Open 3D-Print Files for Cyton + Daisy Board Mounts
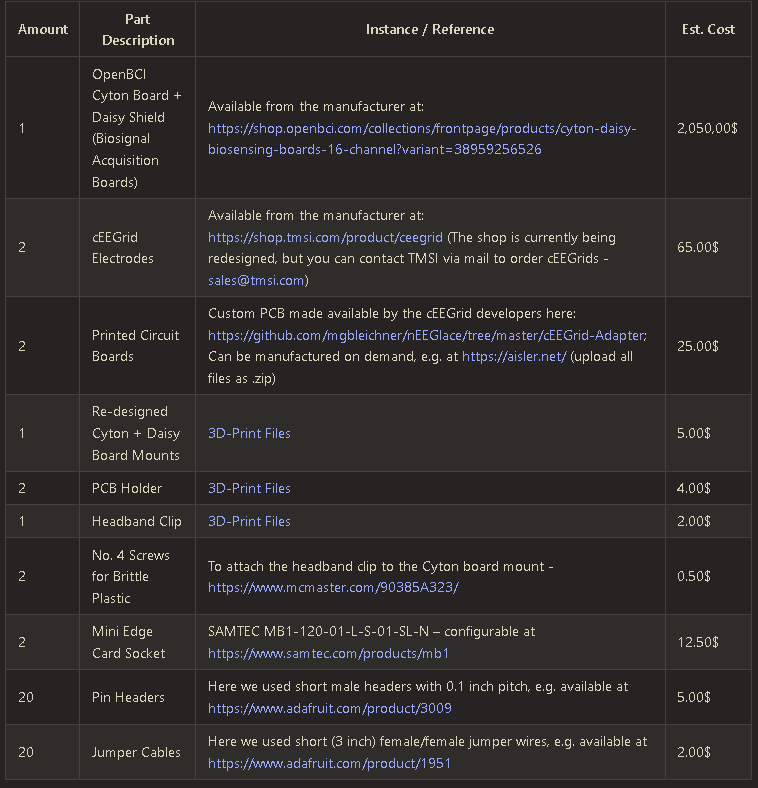 tap(249, 433)
